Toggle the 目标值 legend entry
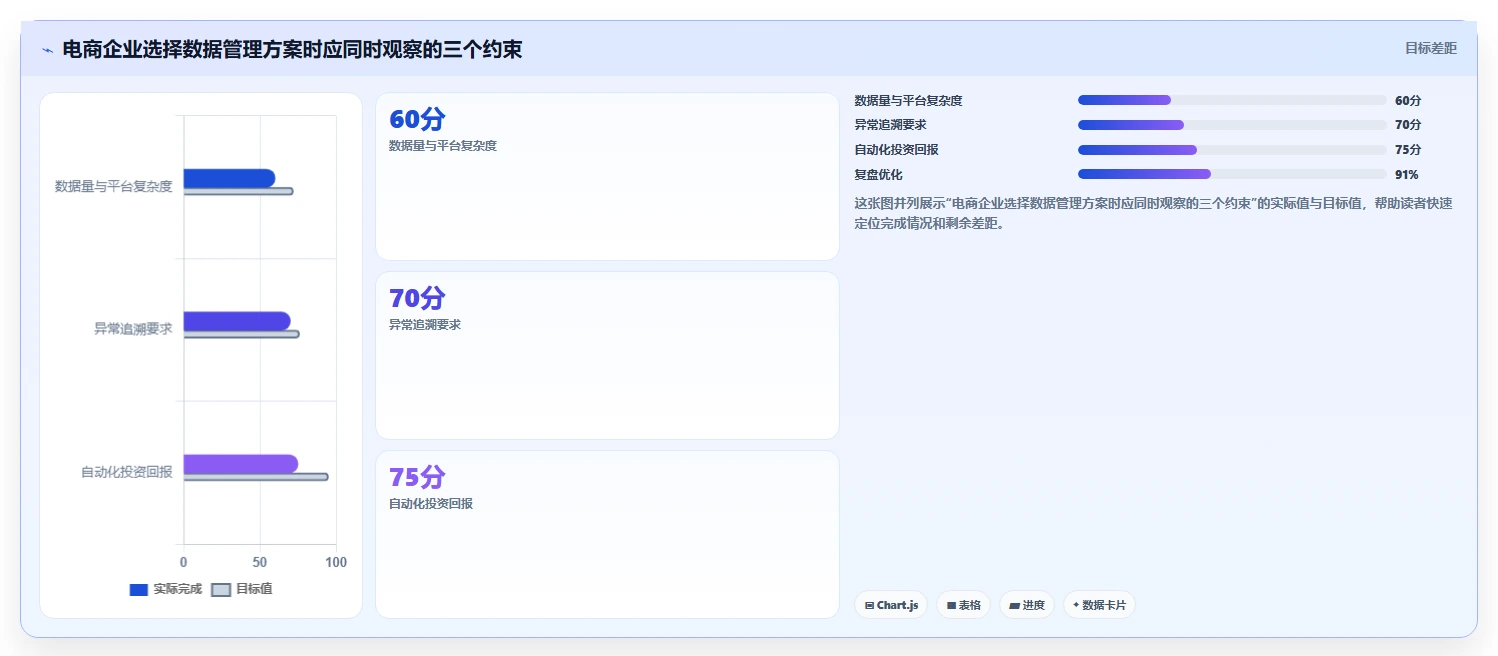 241,589
